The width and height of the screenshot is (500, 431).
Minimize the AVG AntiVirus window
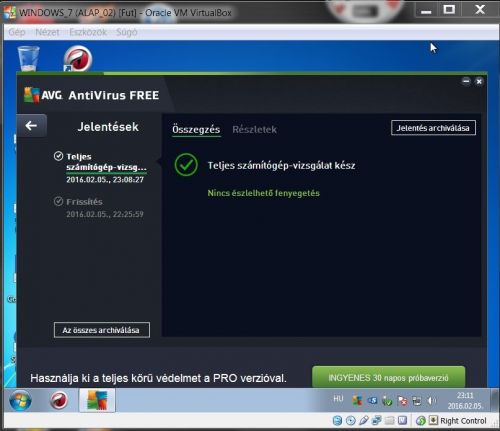(466, 81)
